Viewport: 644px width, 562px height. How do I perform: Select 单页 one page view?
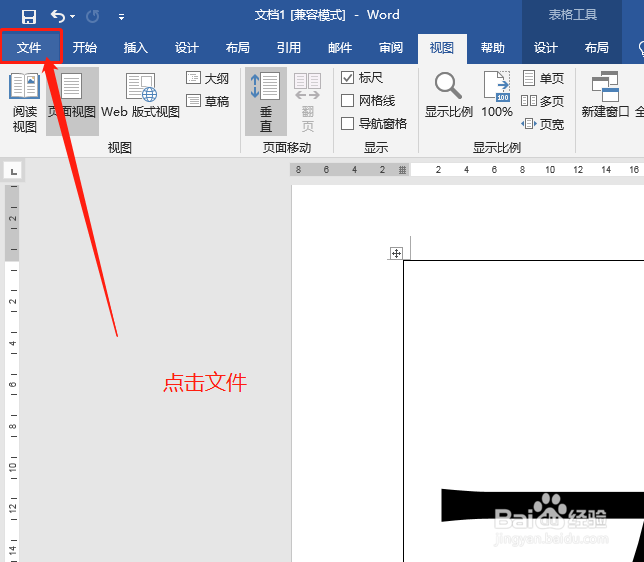point(543,78)
